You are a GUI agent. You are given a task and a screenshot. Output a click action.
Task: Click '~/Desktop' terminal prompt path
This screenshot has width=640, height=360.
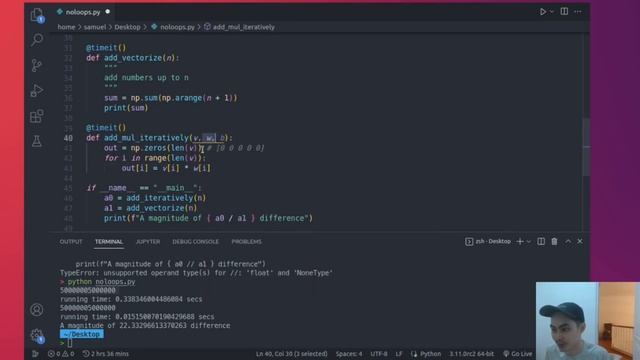pyautogui.click(x=82, y=334)
